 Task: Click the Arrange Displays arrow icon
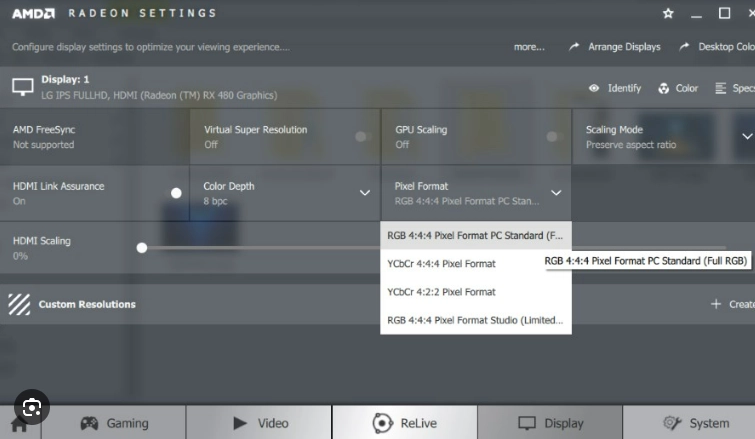point(573,47)
